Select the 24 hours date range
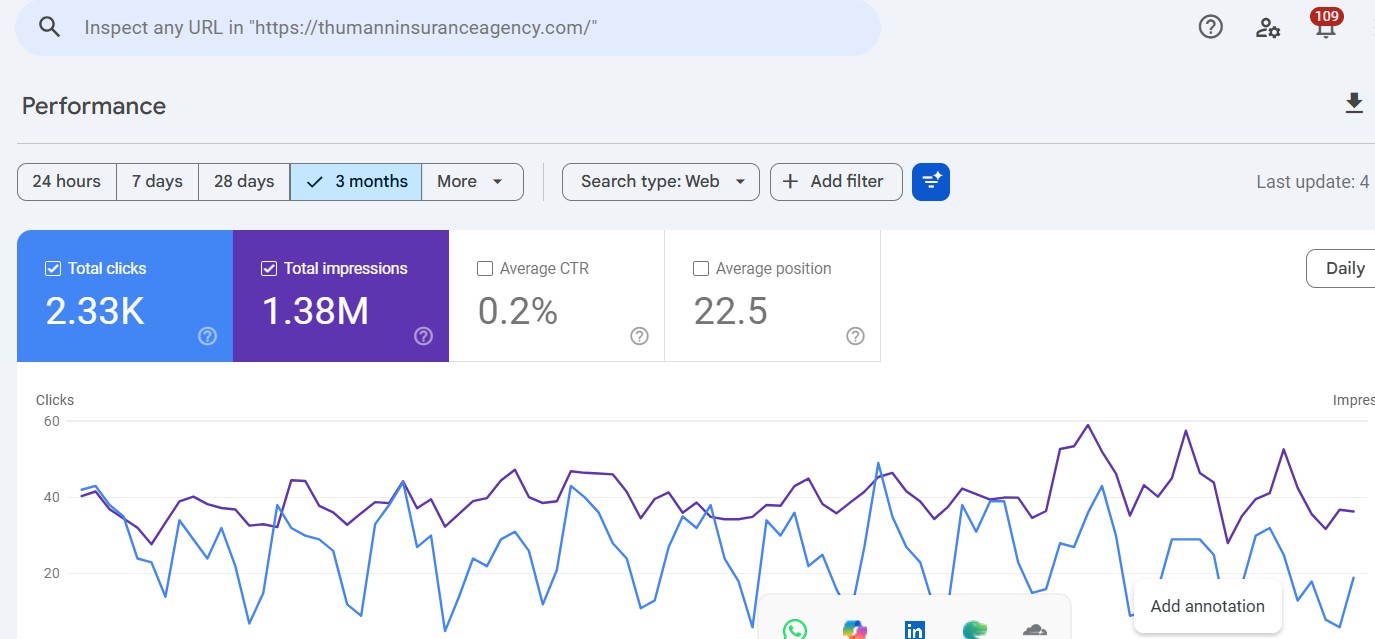The height and width of the screenshot is (639, 1375). [x=67, y=181]
